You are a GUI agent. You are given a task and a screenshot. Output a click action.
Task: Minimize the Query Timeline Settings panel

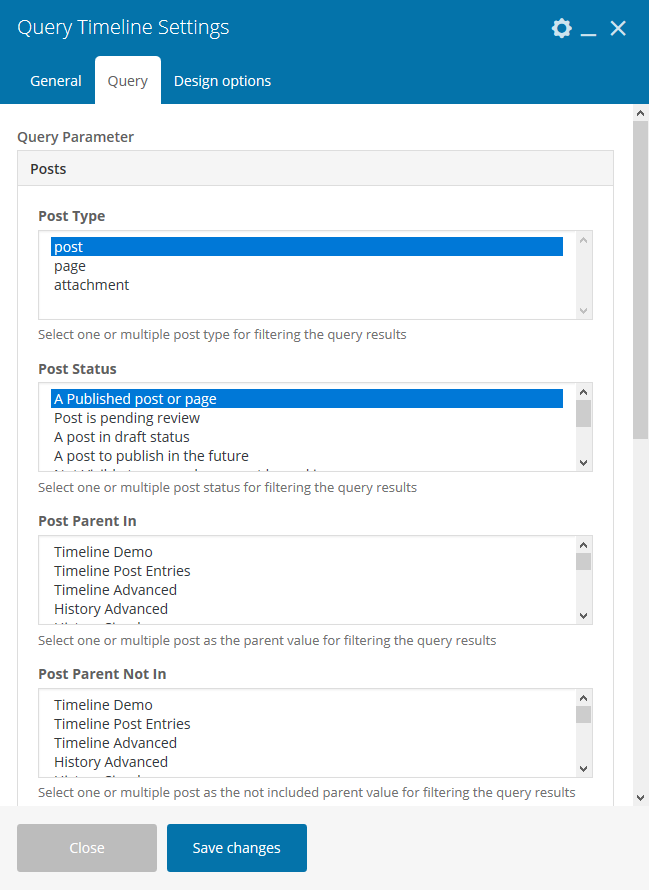pyautogui.click(x=589, y=29)
